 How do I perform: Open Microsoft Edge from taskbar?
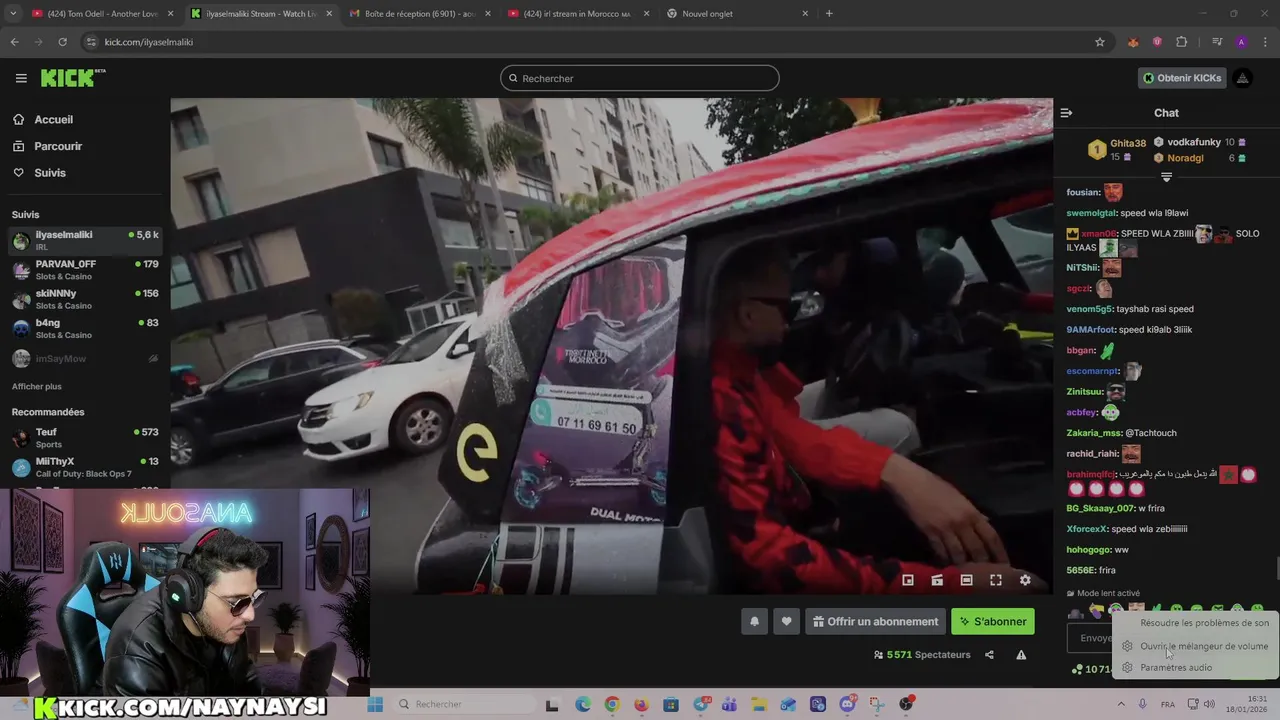pos(583,704)
